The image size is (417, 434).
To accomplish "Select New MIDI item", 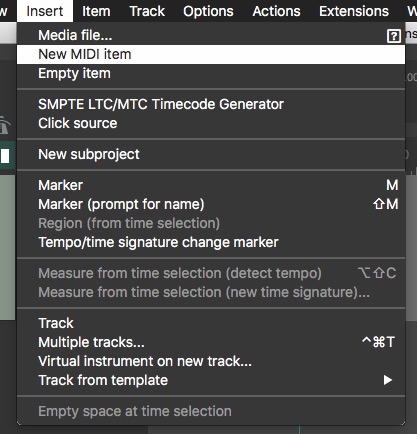I will tap(211, 54).
